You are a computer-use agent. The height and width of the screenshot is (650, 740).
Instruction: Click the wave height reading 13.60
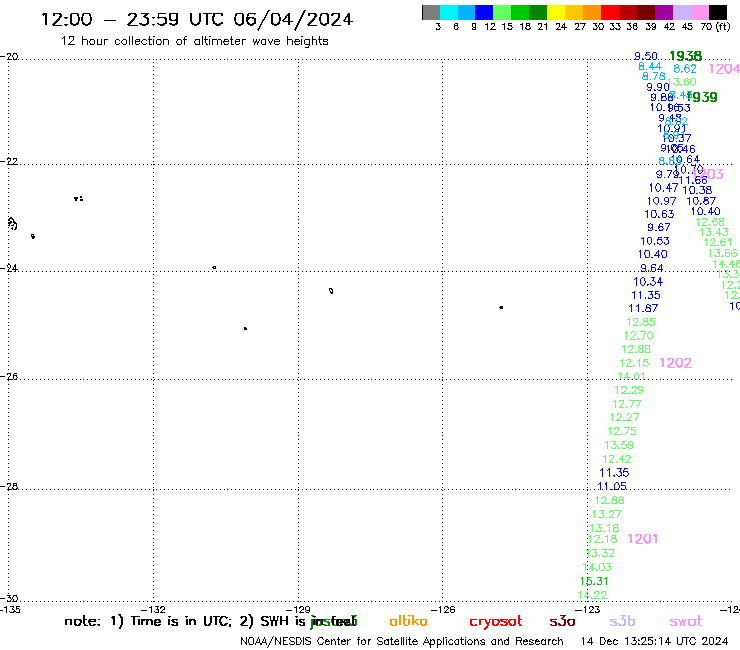pyautogui.click(x=681, y=82)
